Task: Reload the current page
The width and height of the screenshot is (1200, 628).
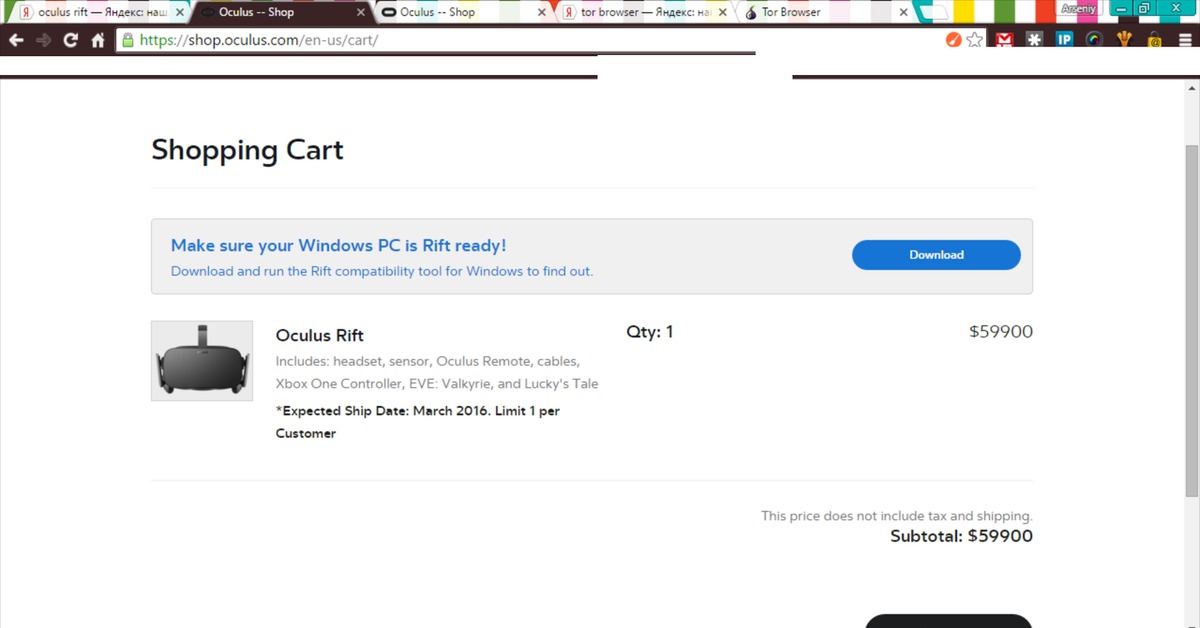Action: tap(70, 40)
